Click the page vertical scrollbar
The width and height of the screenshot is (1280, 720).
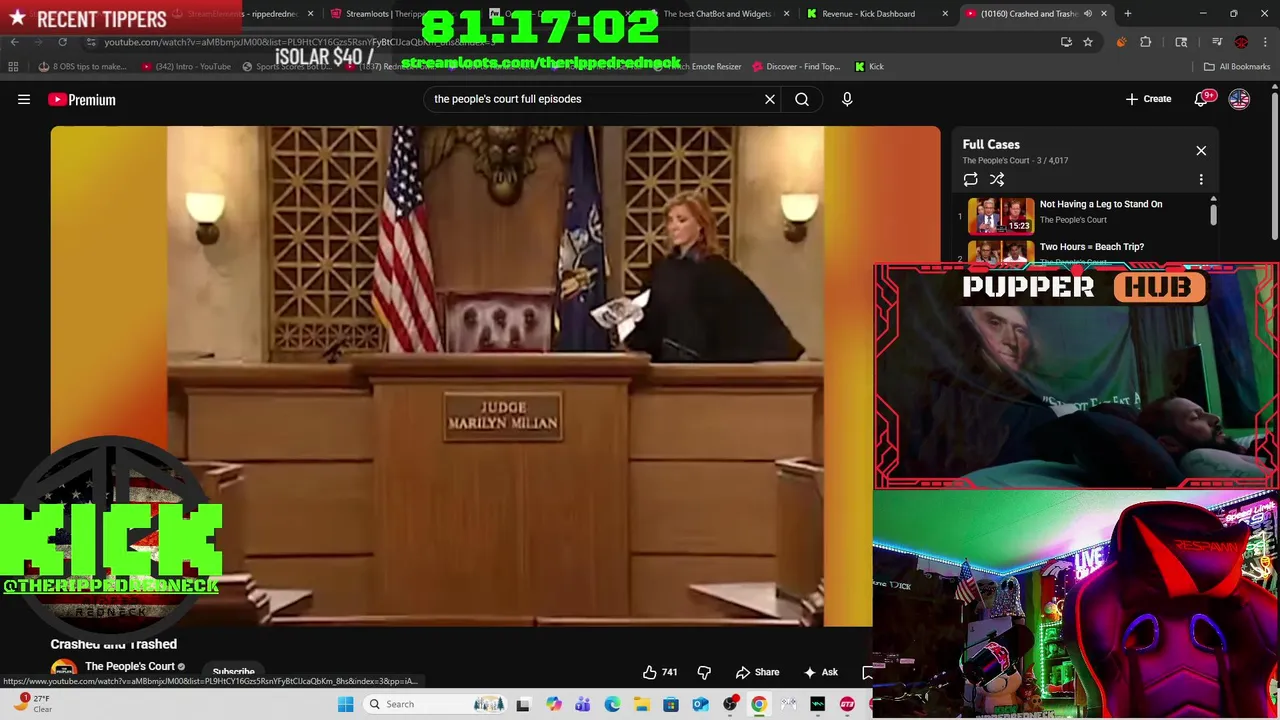click(x=1274, y=165)
